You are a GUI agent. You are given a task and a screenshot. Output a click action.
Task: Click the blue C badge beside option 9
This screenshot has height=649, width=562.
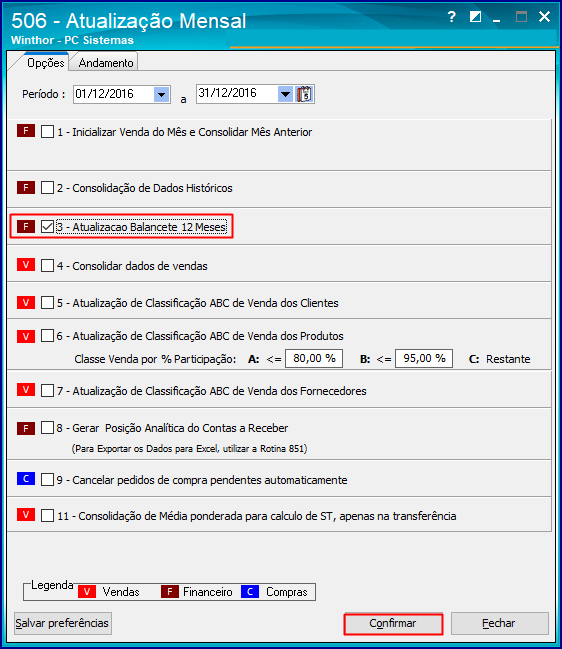coord(26,479)
